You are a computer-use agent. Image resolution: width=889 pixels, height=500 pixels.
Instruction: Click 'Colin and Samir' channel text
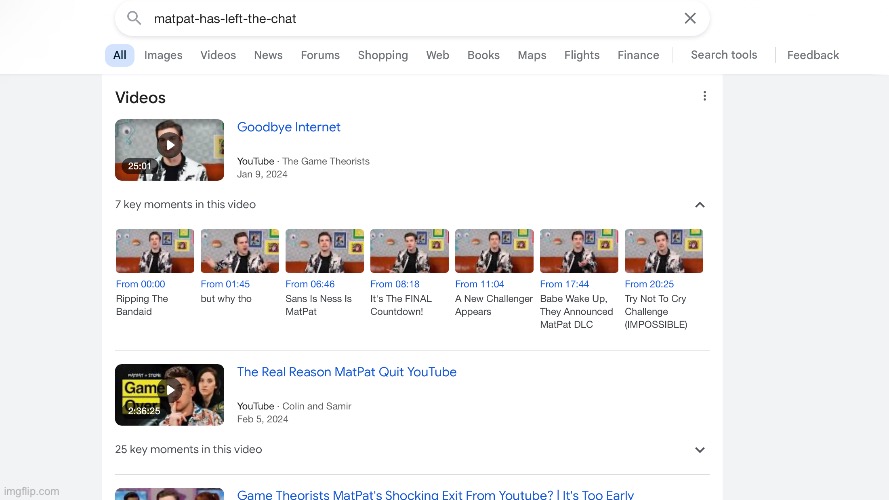click(x=317, y=406)
